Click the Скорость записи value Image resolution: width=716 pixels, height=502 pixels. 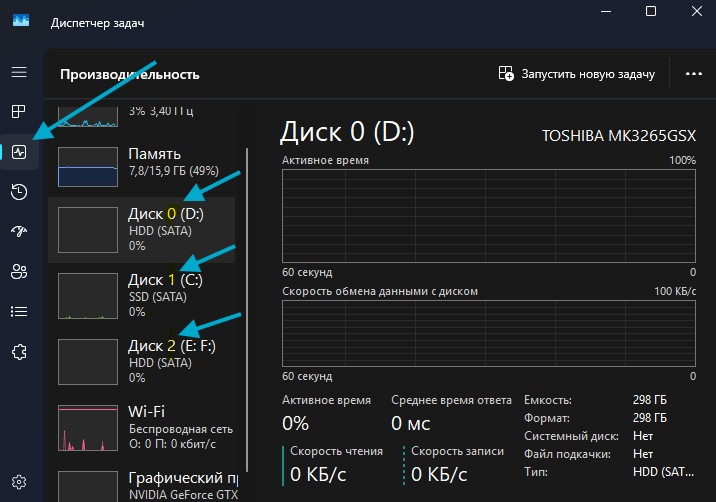pyautogui.click(x=439, y=475)
